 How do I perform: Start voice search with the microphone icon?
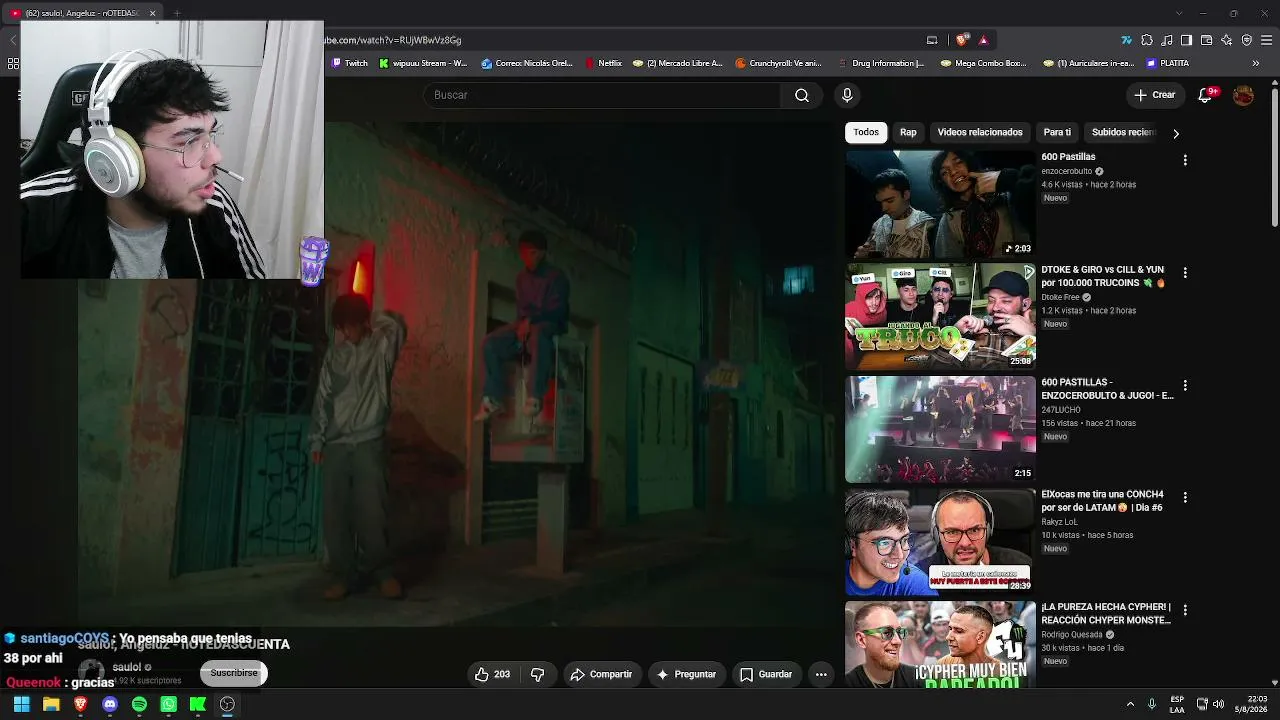pyautogui.click(x=847, y=95)
